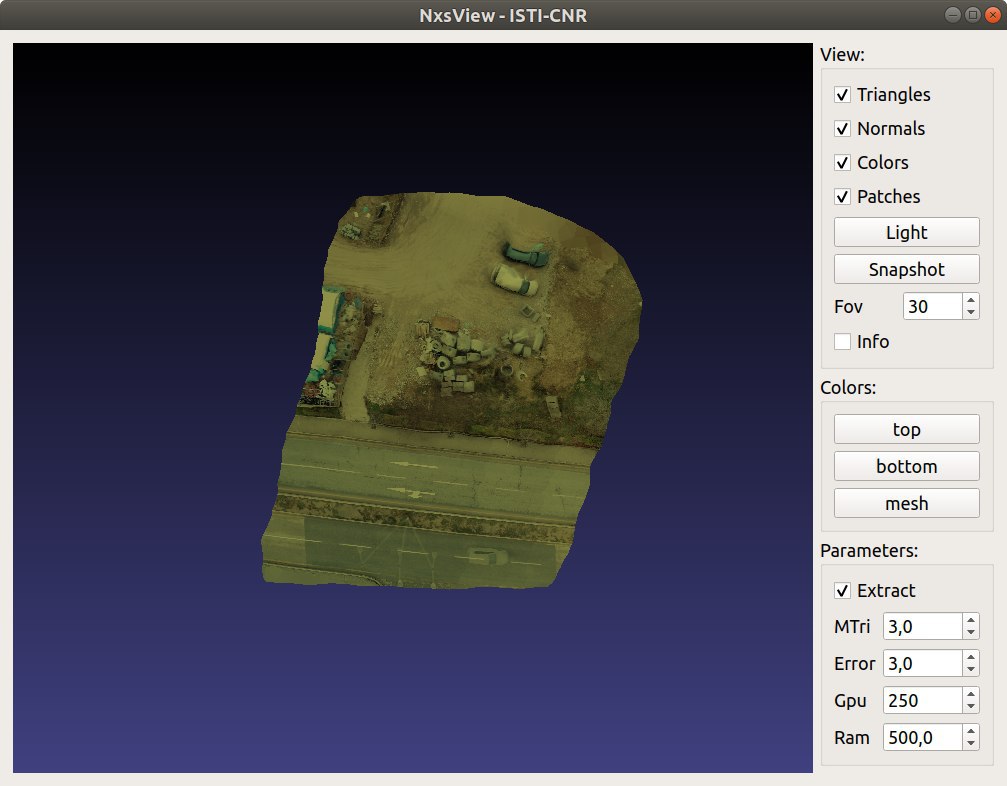Disable the Triangles rendering checkbox
1007x786 pixels.
(x=843, y=94)
